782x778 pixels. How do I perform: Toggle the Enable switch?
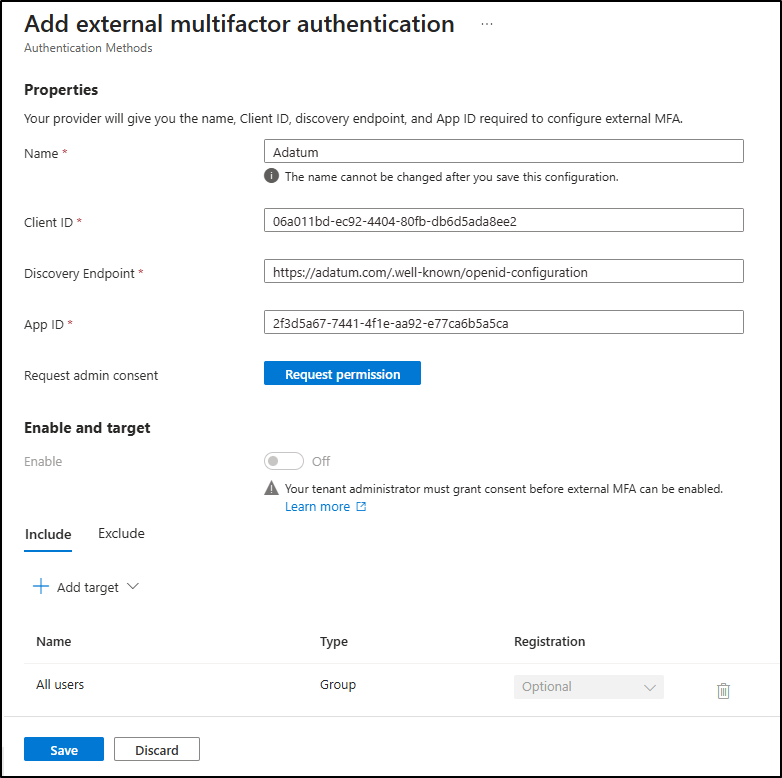coord(284,461)
